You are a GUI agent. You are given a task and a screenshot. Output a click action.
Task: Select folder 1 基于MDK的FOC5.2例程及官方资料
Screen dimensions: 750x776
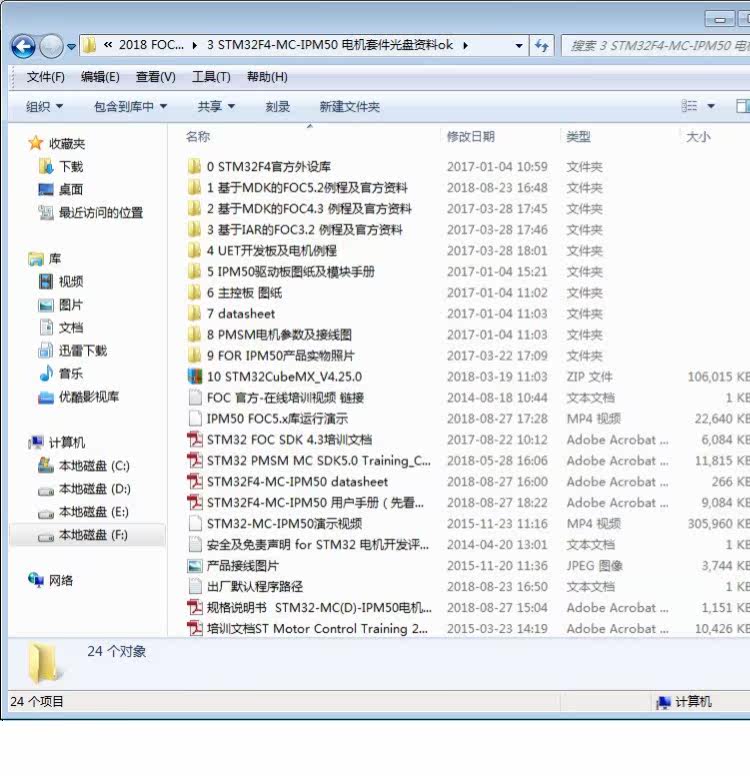307,188
